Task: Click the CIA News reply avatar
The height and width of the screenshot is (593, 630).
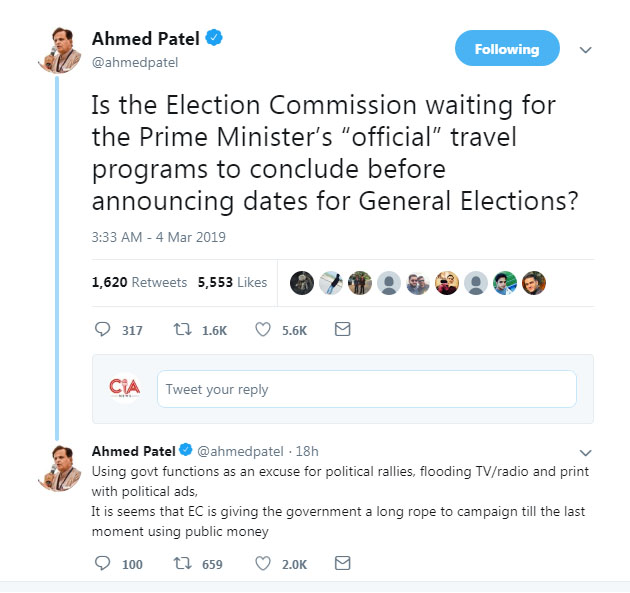Action: pyautogui.click(x=125, y=388)
